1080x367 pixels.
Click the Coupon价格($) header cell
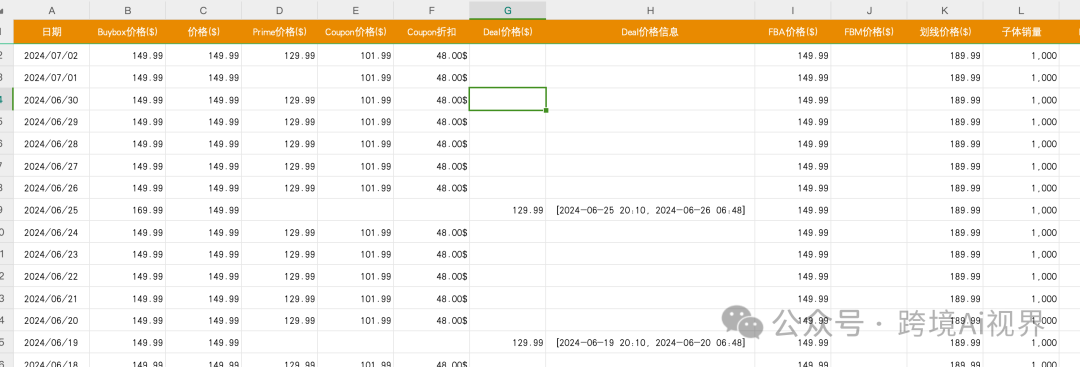pos(355,32)
